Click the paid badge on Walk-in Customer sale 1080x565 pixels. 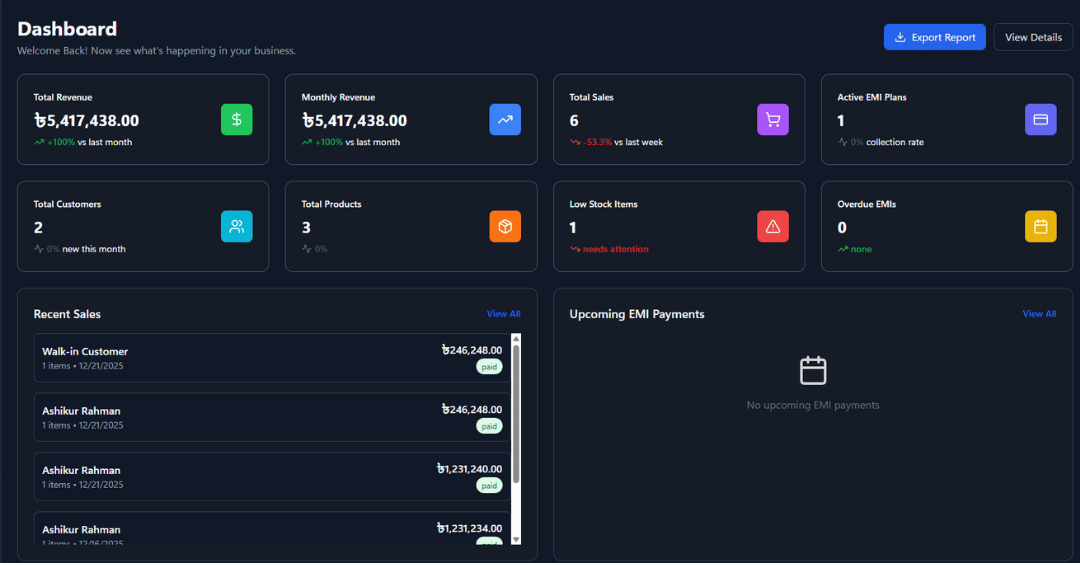489,367
